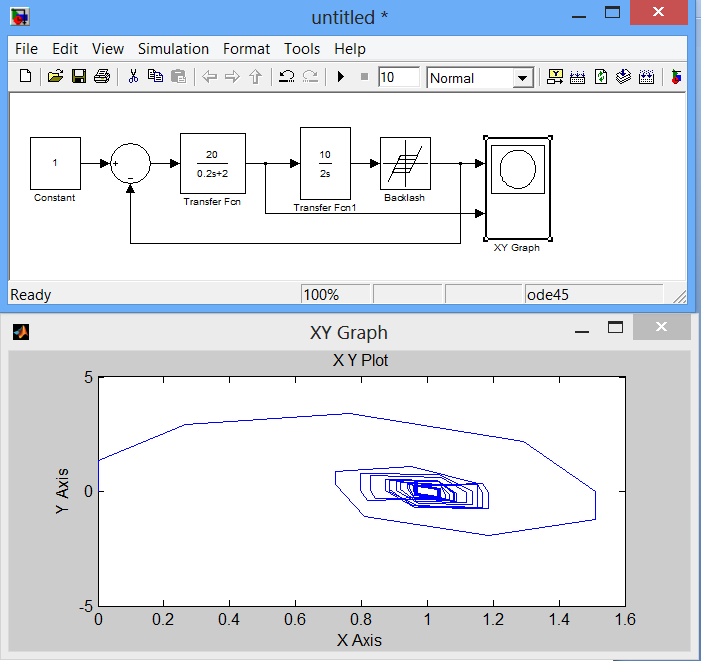The width and height of the screenshot is (701, 661).
Task: Click the colored debug icon at toolbar end
Action: [676, 77]
